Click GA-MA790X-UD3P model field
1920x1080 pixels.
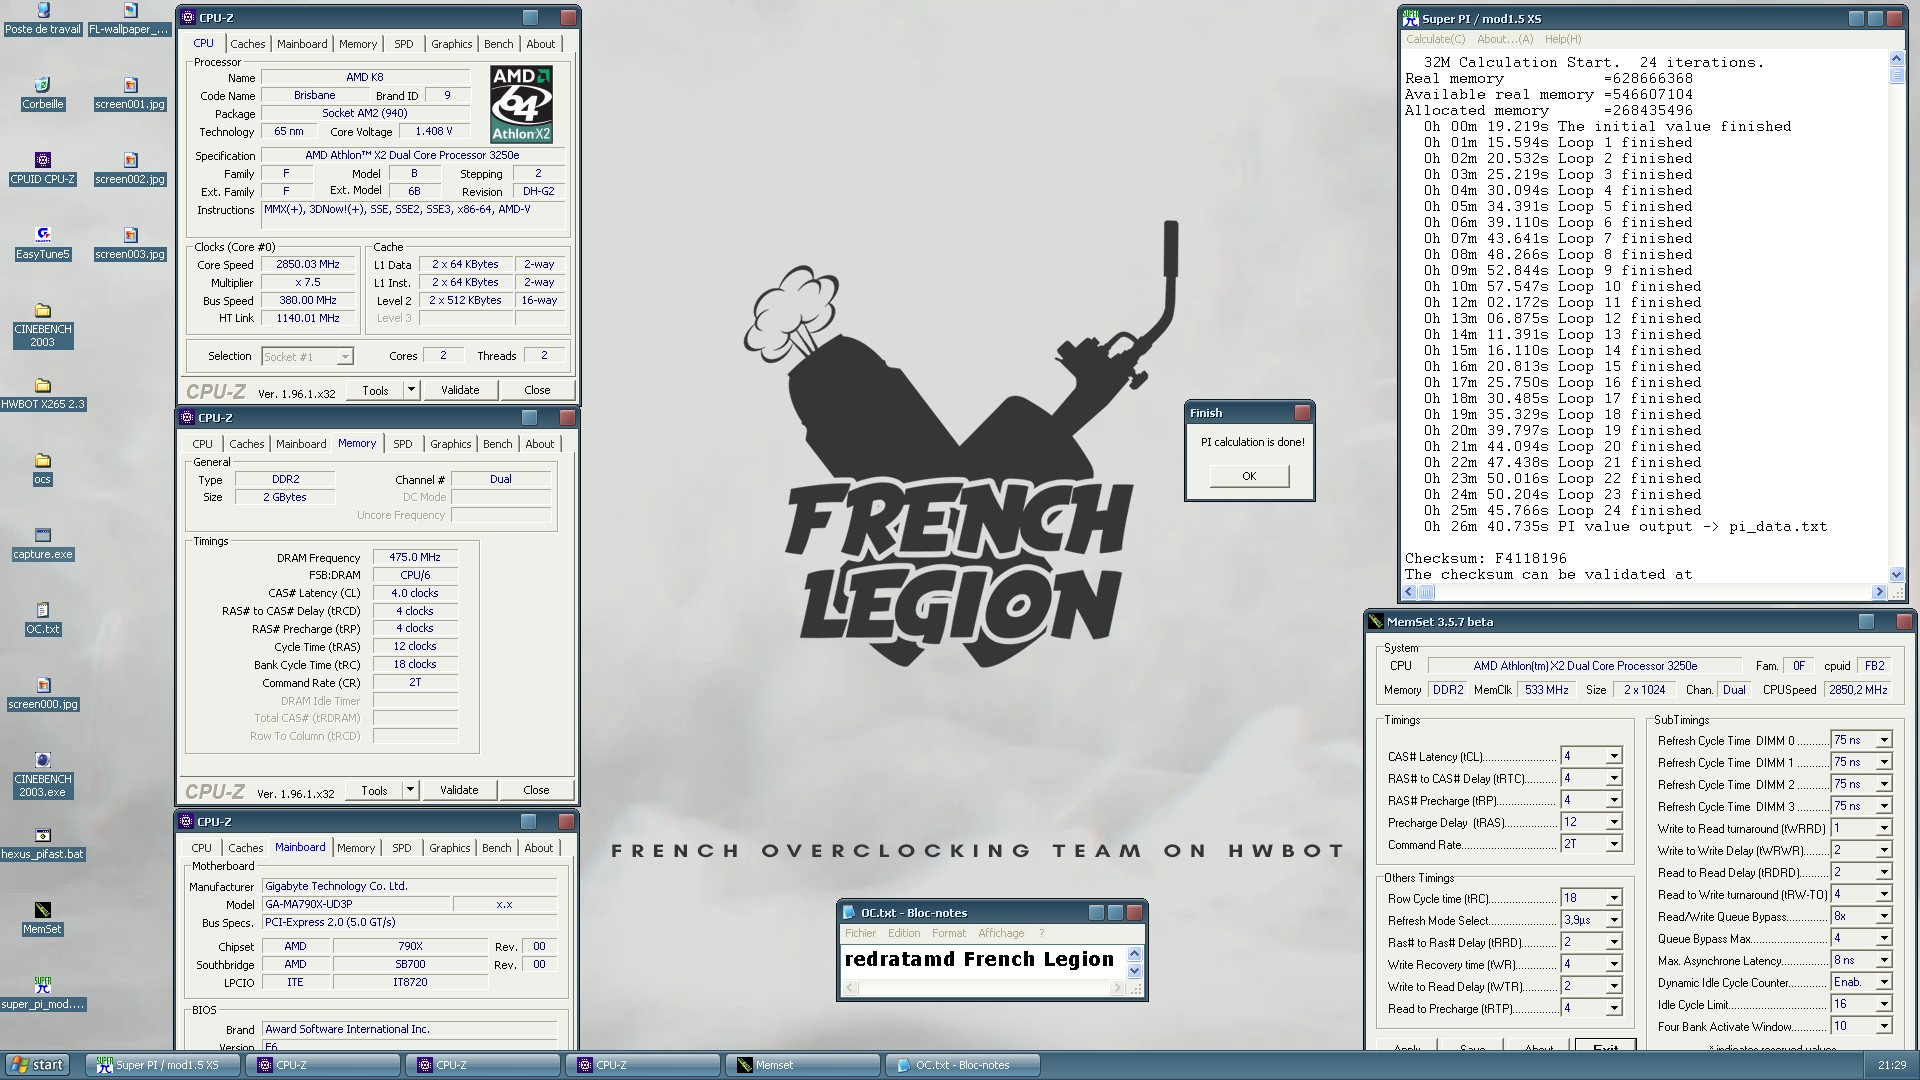pyautogui.click(x=355, y=904)
